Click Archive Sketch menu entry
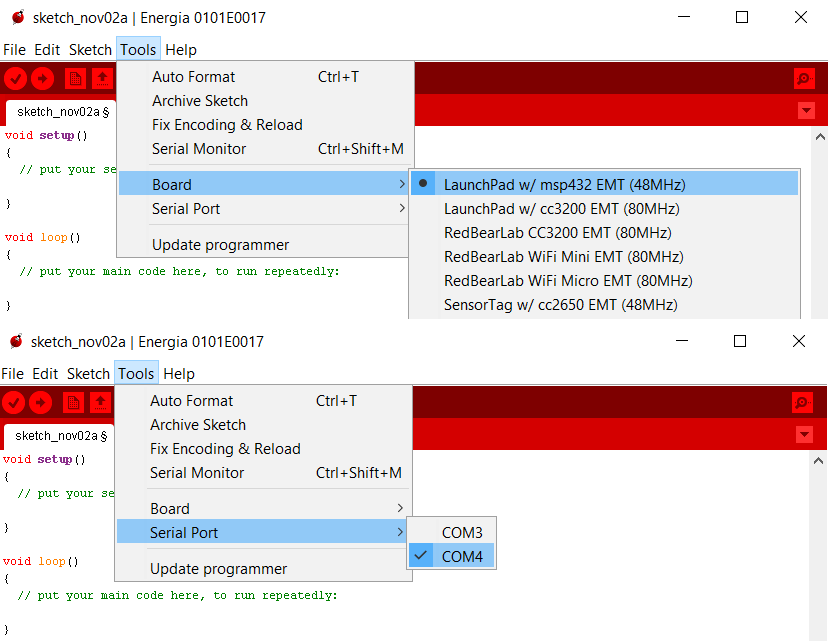The height and width of the screenshot is (641, 828). coord(199,101)
